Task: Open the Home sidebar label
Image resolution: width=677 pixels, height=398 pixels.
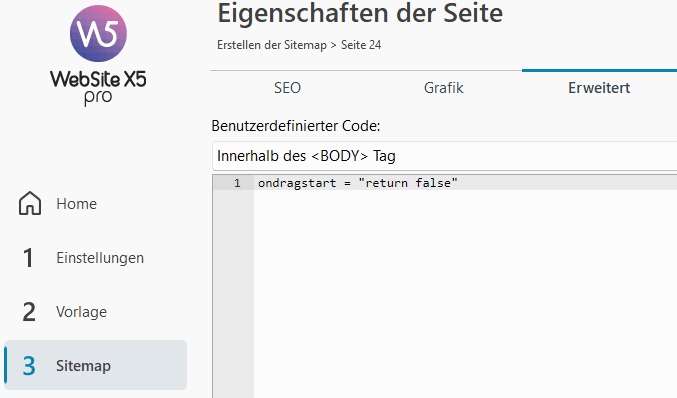Action: click(76, 204)
